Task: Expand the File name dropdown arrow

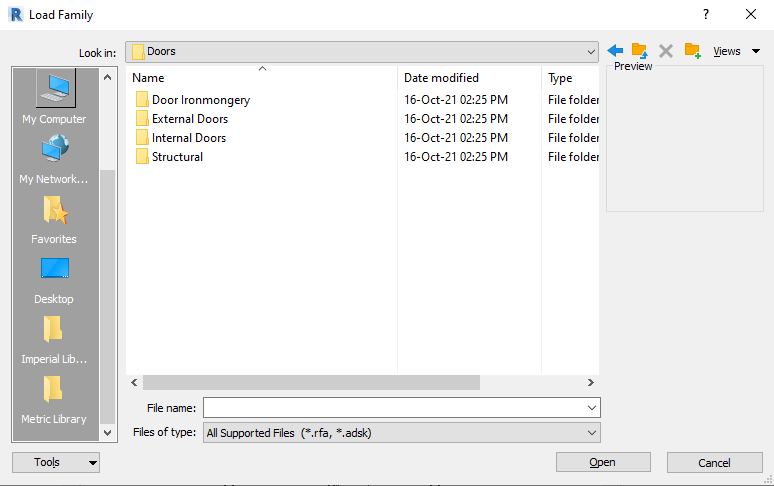Action: (592, 408)
